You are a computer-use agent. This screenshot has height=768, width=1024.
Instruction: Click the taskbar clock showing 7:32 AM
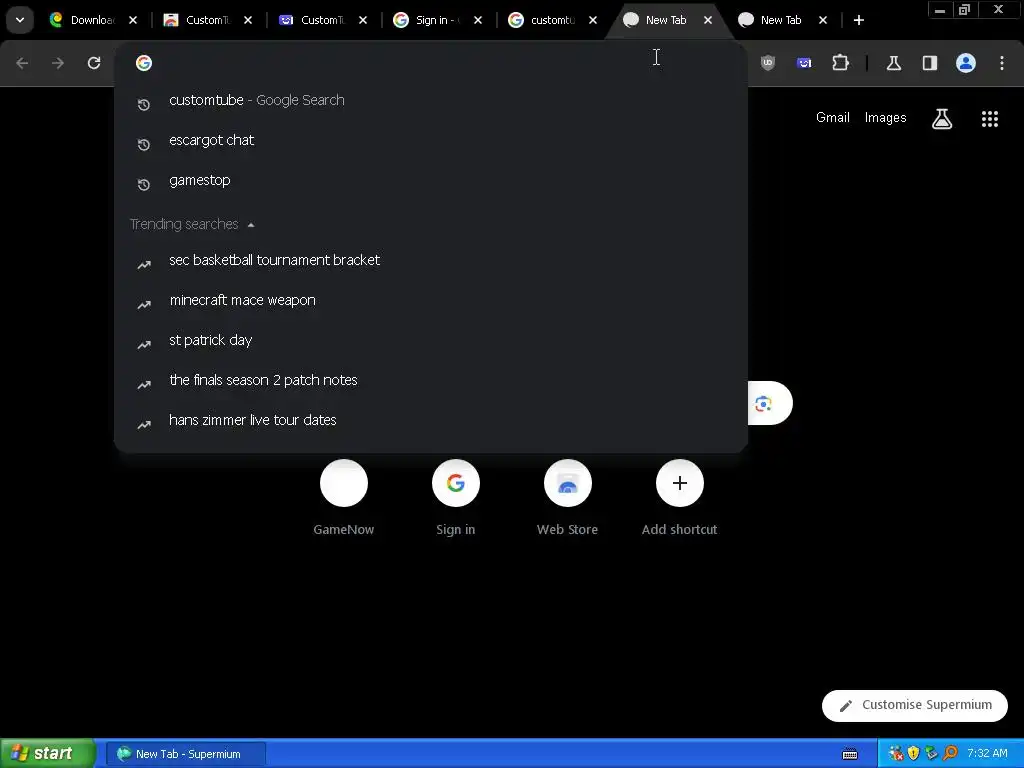987,754
